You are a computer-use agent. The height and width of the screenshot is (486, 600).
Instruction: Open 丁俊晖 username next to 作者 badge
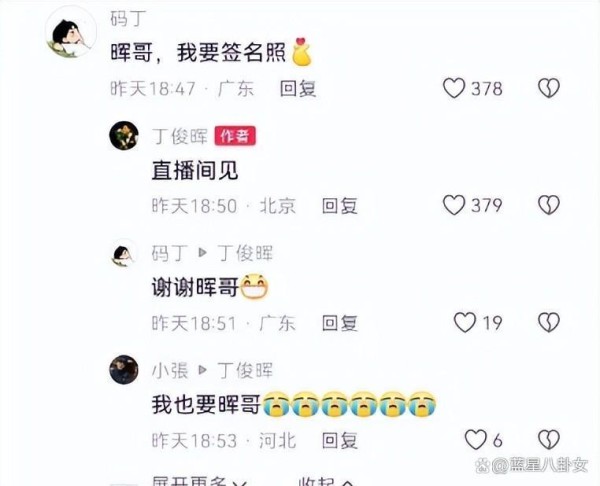(x=180, y=136)
